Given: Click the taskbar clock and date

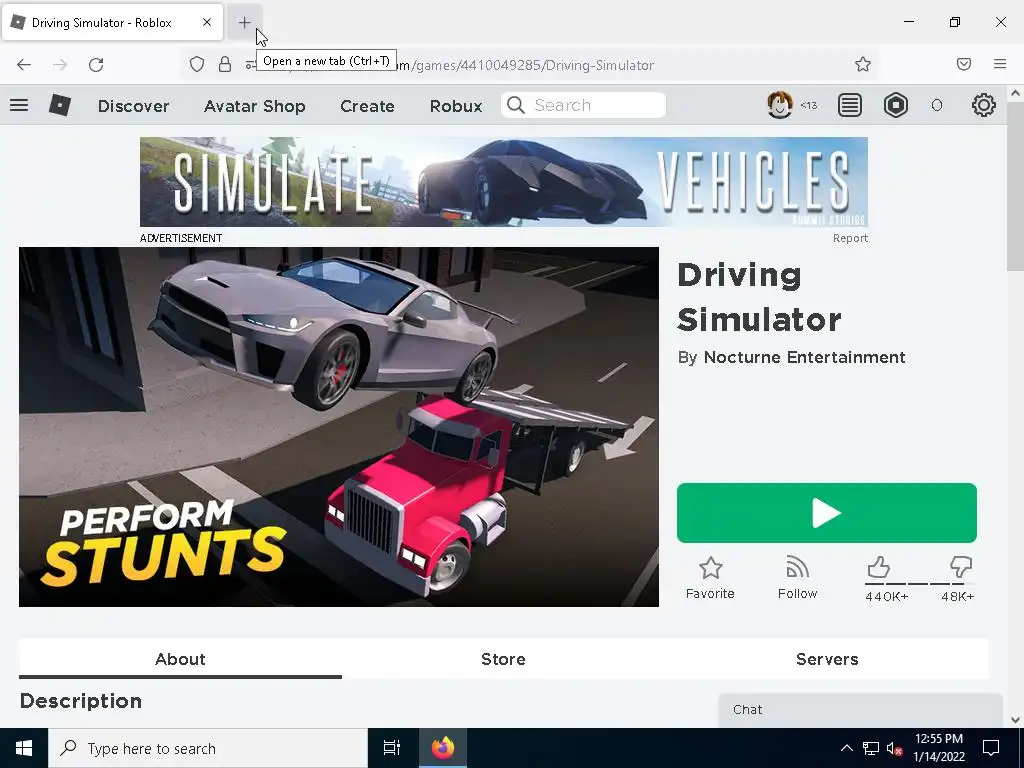Looking at the screenshot, I should point(938,748).
